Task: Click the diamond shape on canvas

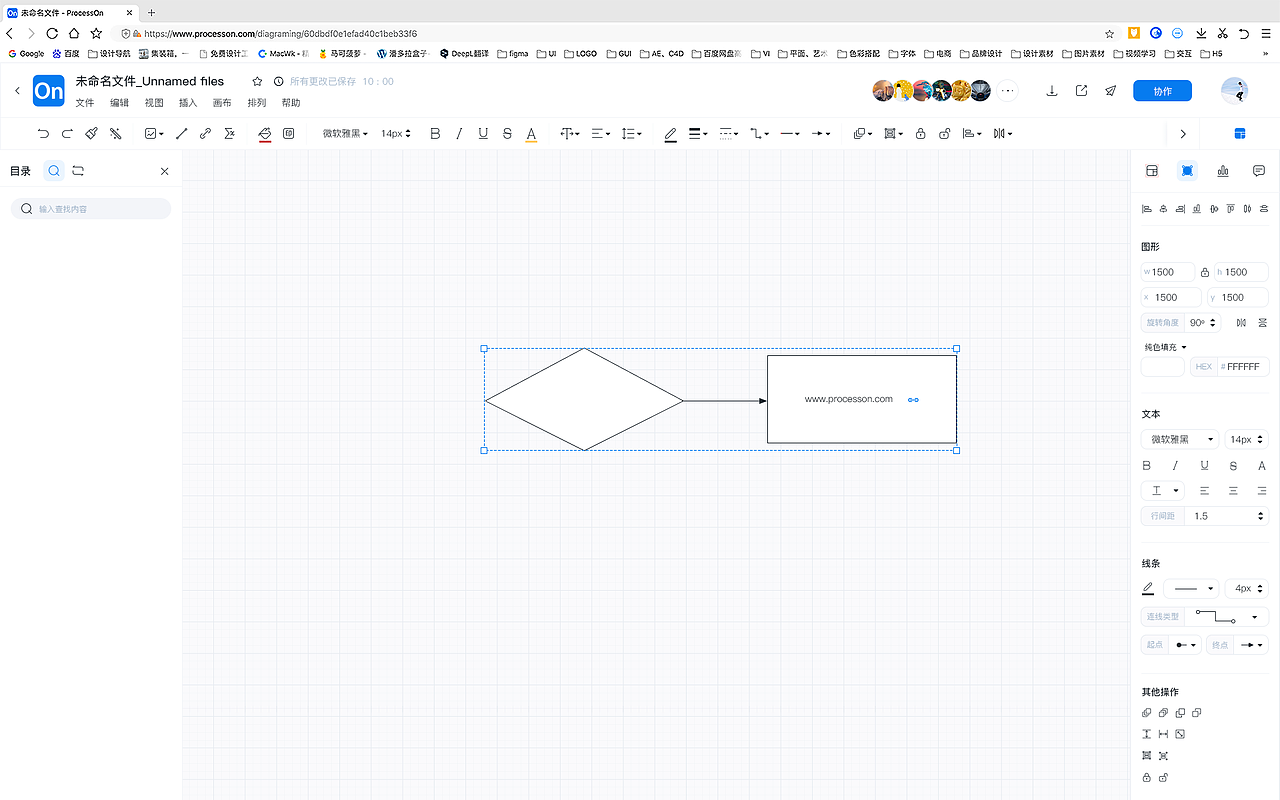Action: click(584, 400)
